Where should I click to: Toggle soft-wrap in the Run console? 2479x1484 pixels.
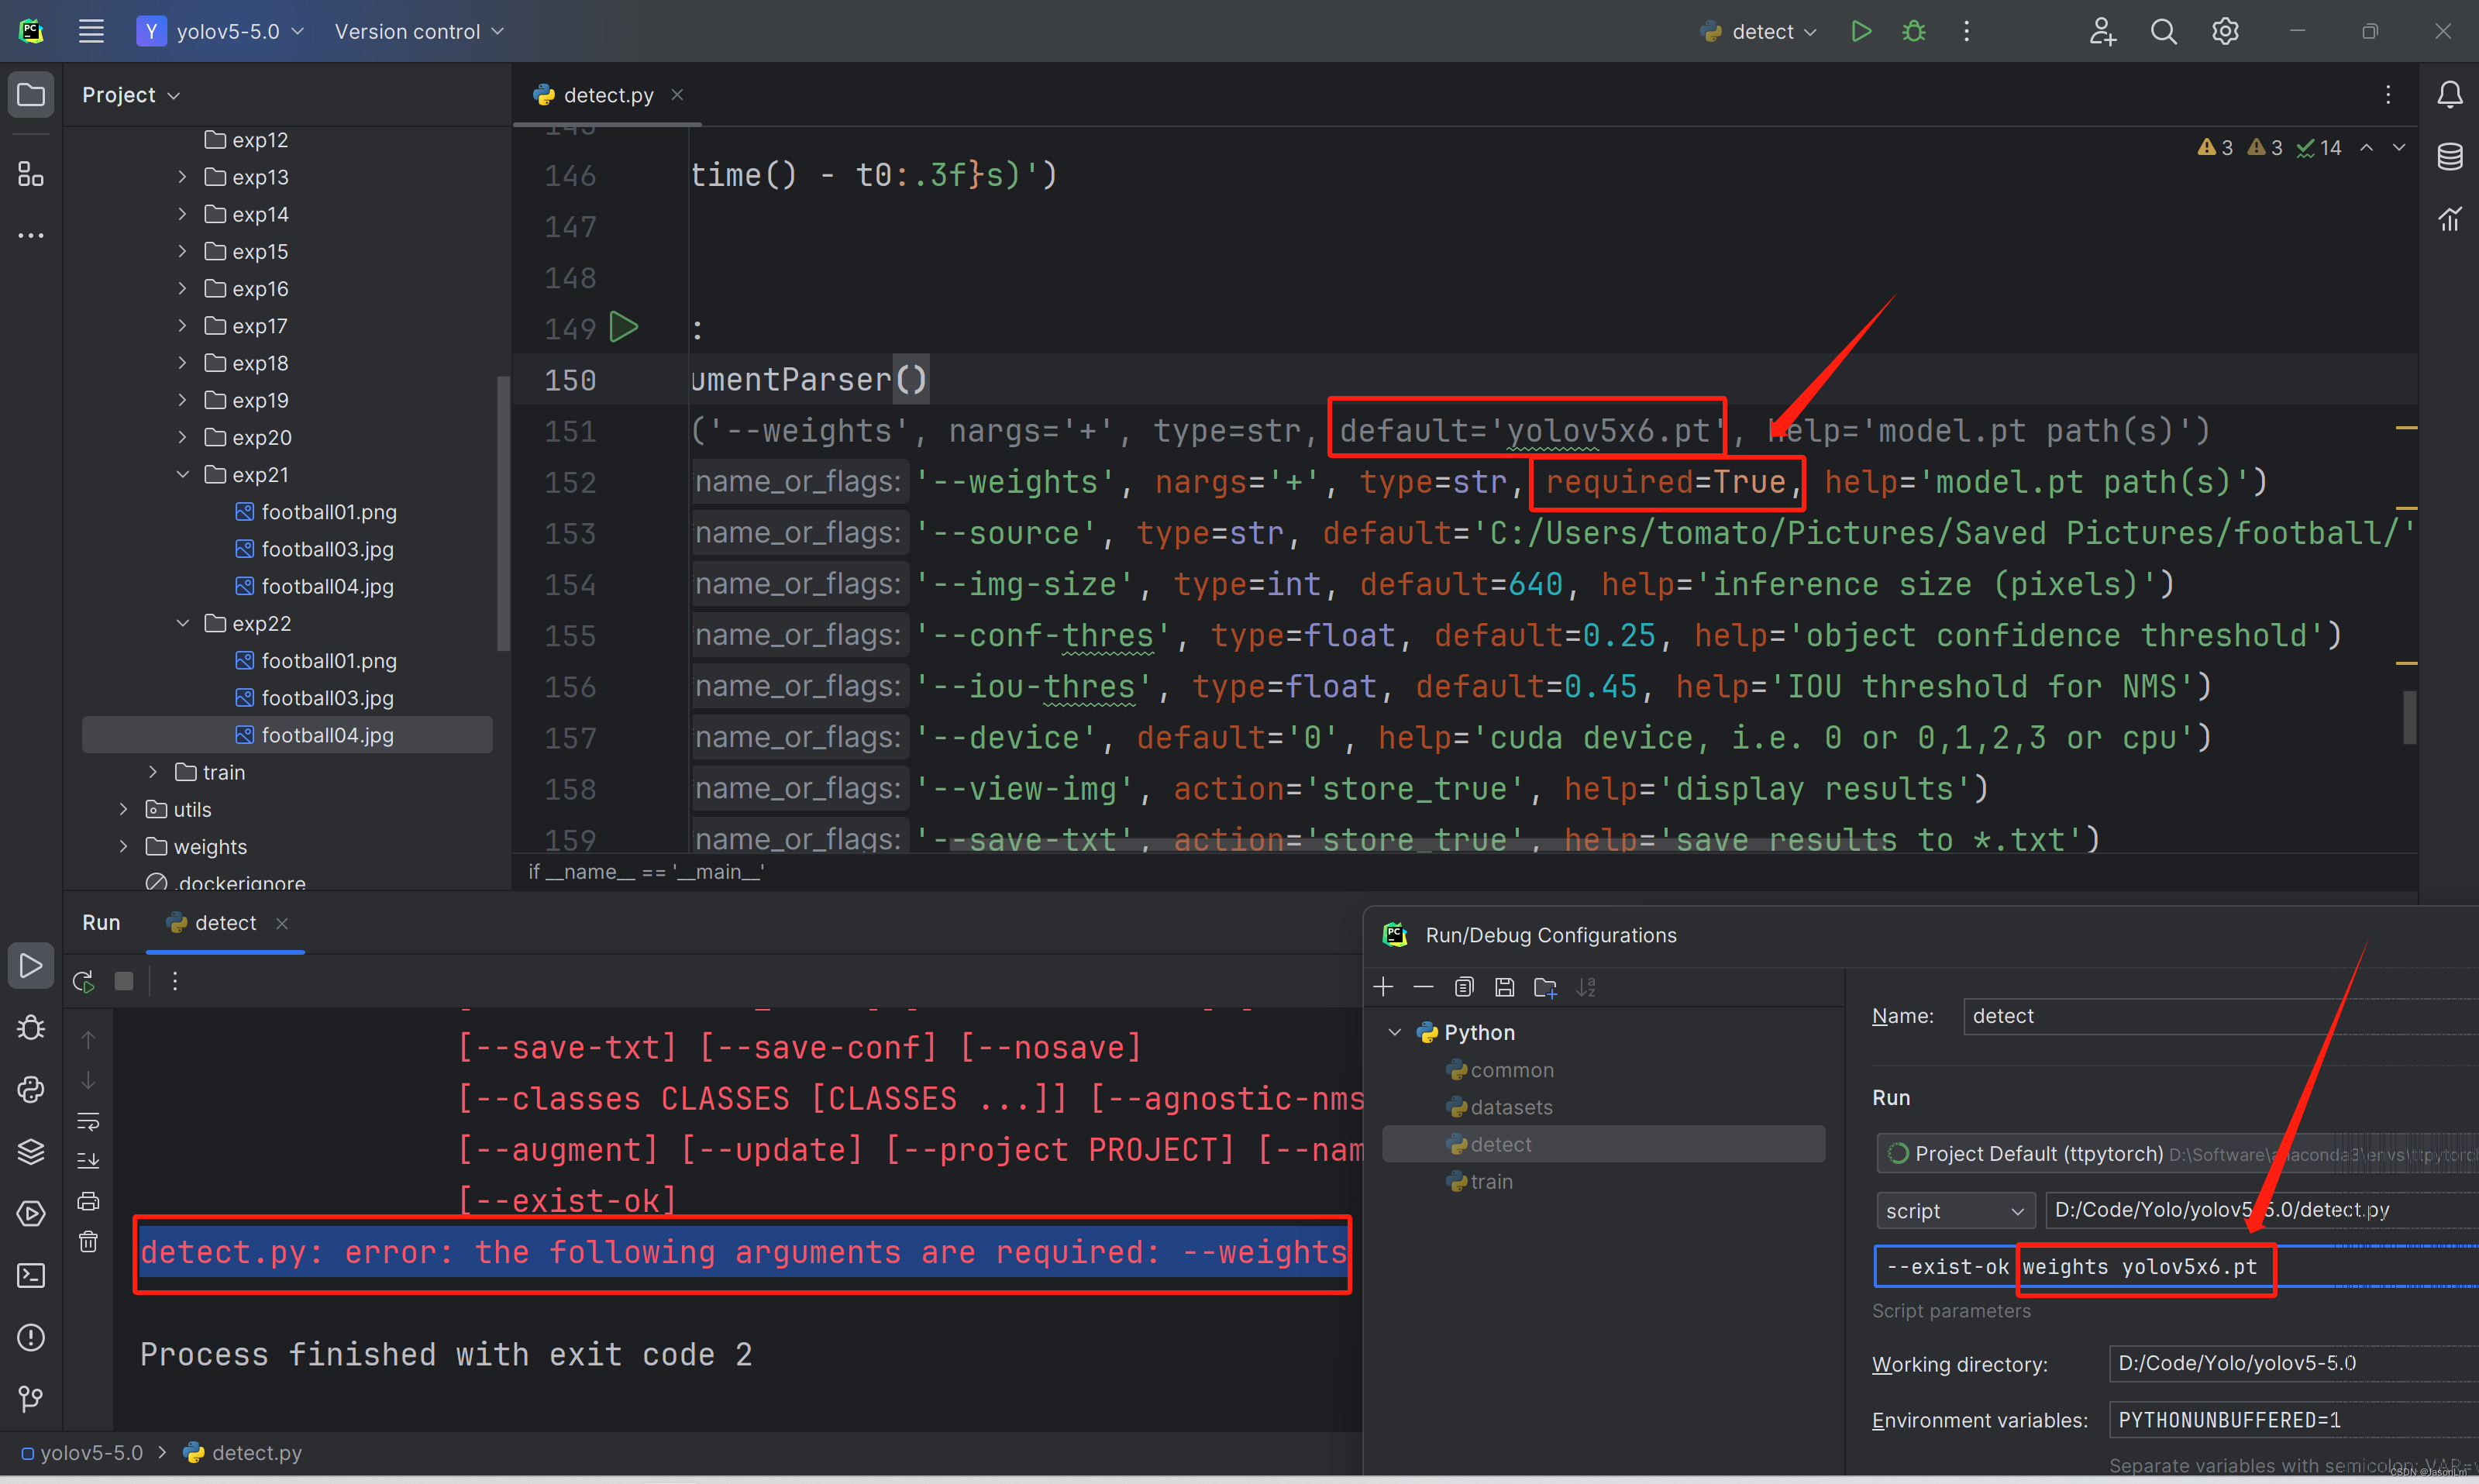88,1121
